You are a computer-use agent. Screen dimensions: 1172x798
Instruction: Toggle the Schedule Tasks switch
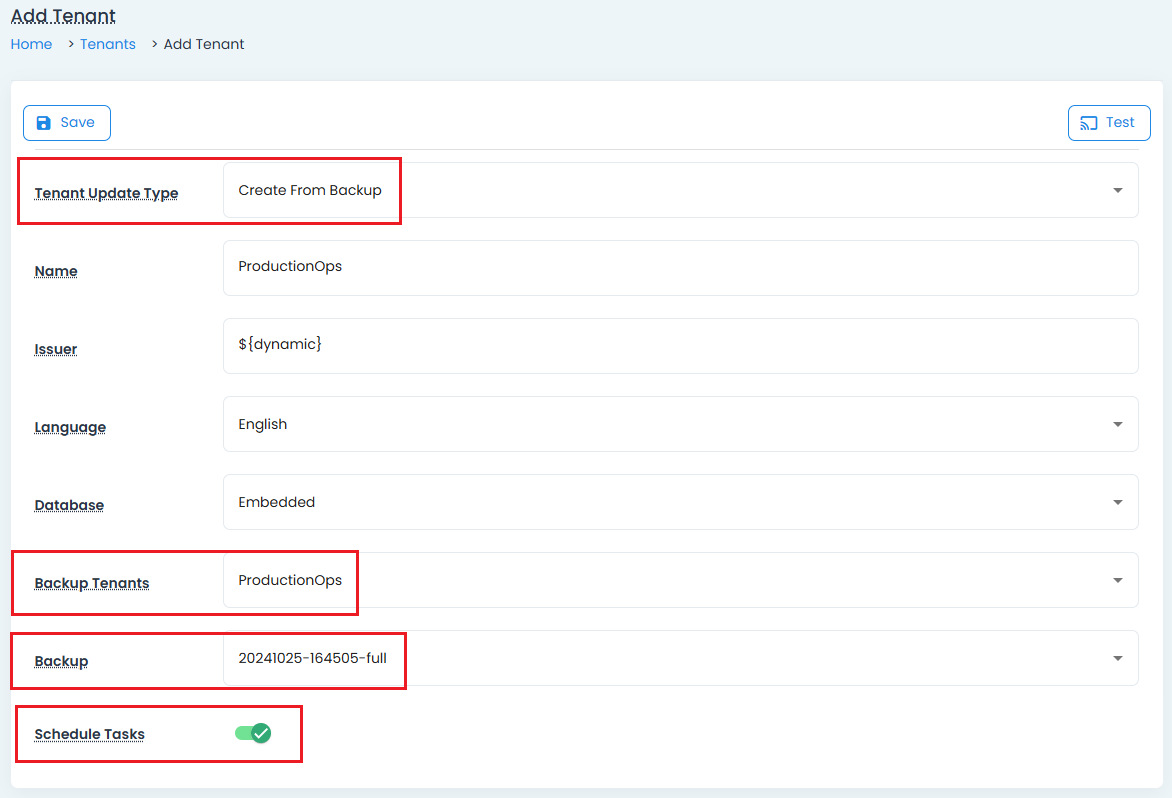pyautogui.click(x=253, y=733)
